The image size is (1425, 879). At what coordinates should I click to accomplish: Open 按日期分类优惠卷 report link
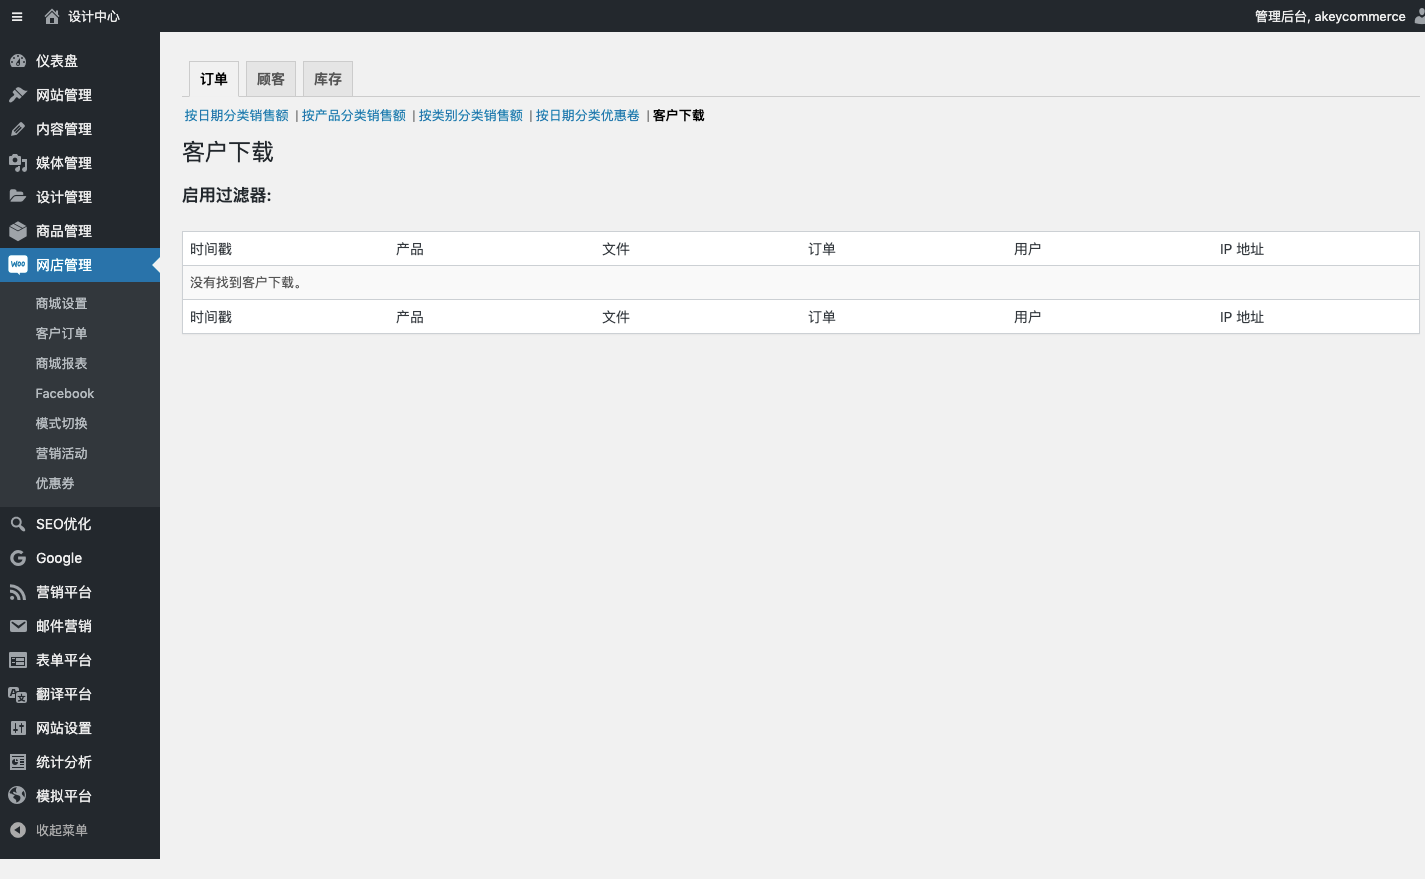click(588, 116)
